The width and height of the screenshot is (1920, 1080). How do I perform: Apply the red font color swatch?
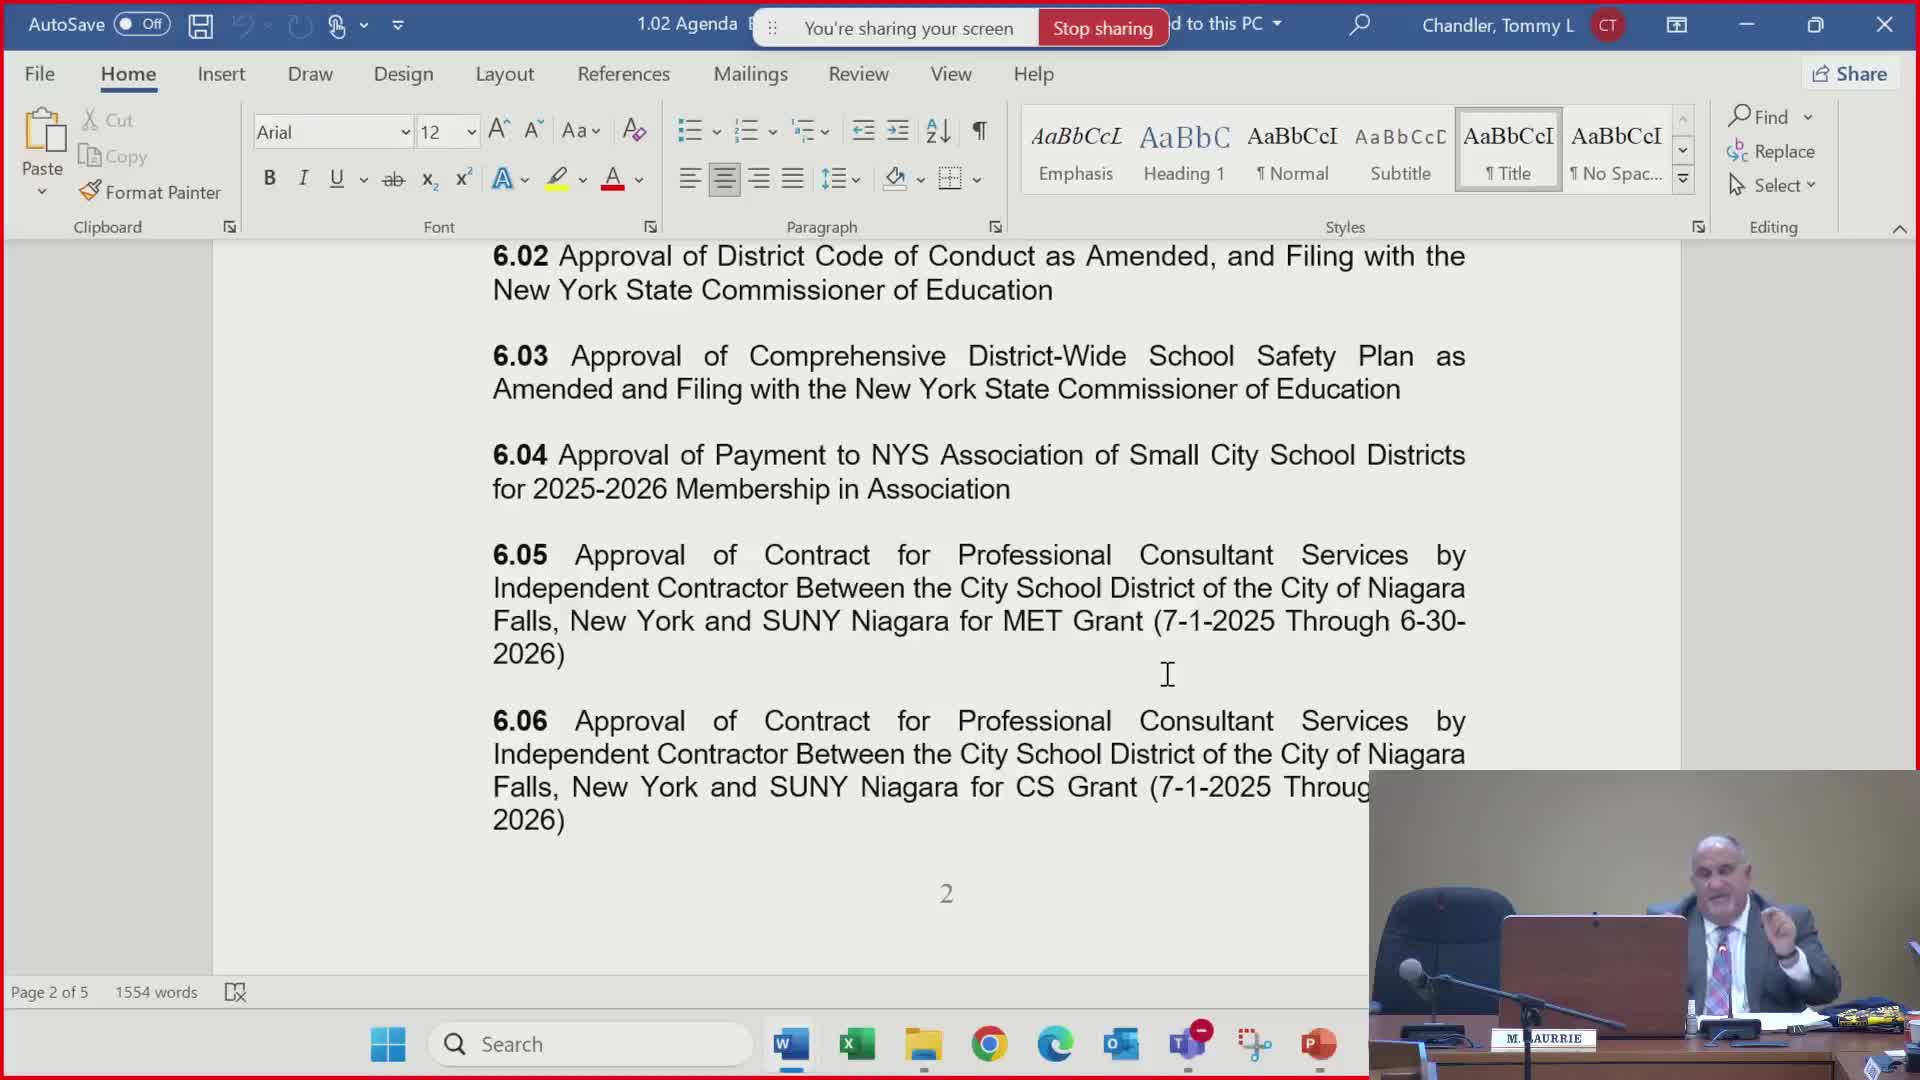[613, 179]
